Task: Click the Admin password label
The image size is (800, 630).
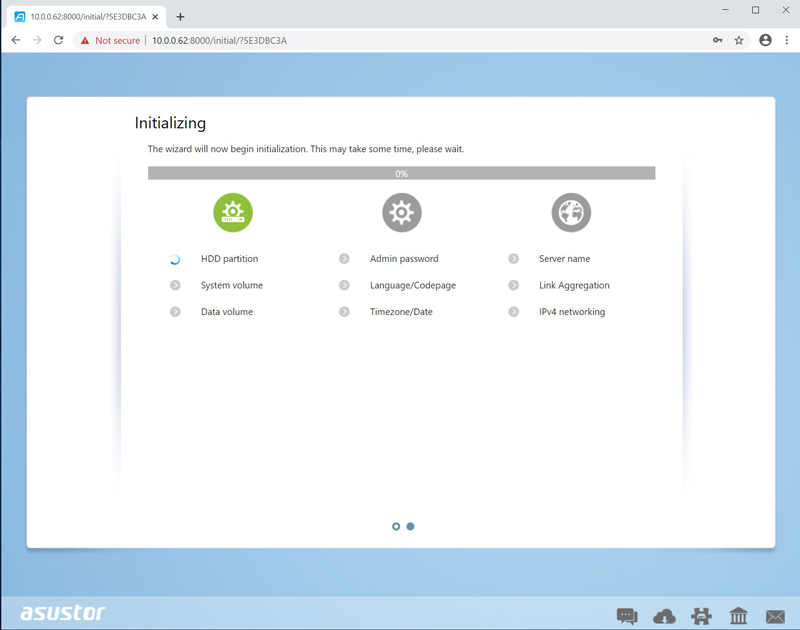Action: tap(404, 259)
